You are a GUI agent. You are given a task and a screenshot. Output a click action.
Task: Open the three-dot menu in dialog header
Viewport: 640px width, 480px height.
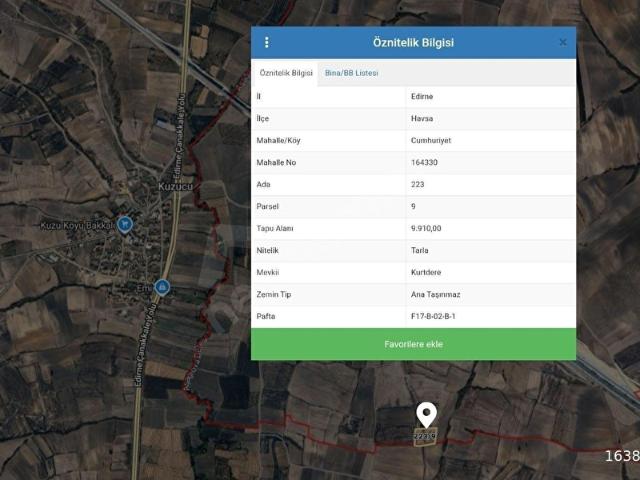tap(267, 42)
